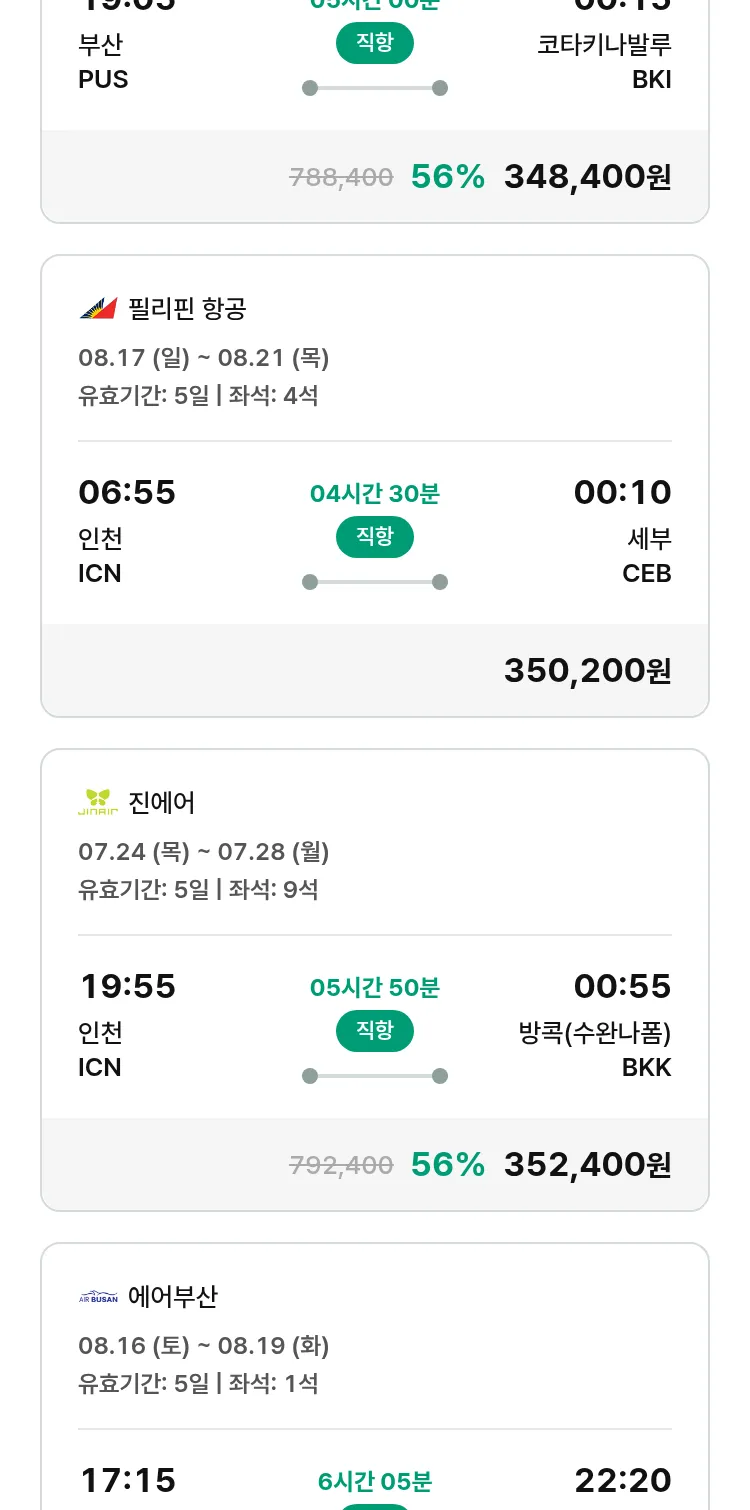
Task: Open the 에어부산 flight listing
Action: pyautogui.click(x=173, y=1297)
